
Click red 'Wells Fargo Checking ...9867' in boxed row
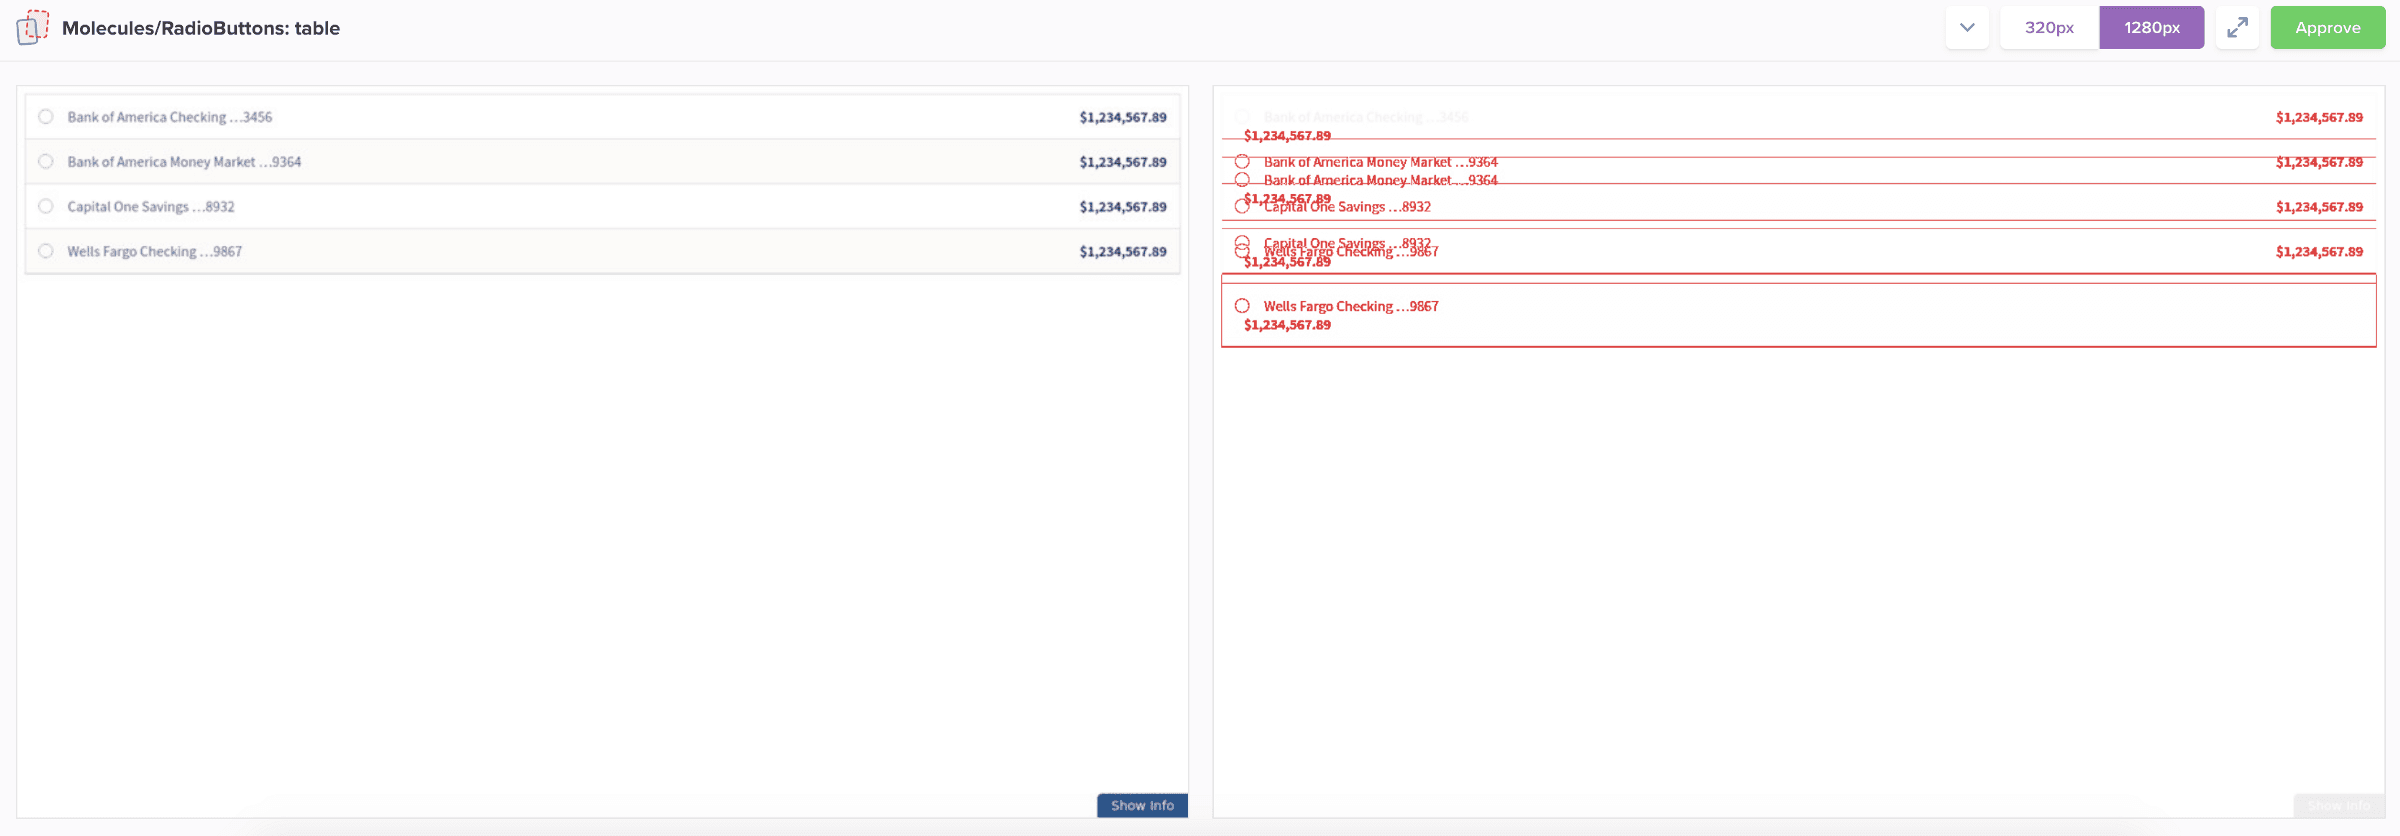1351,306
